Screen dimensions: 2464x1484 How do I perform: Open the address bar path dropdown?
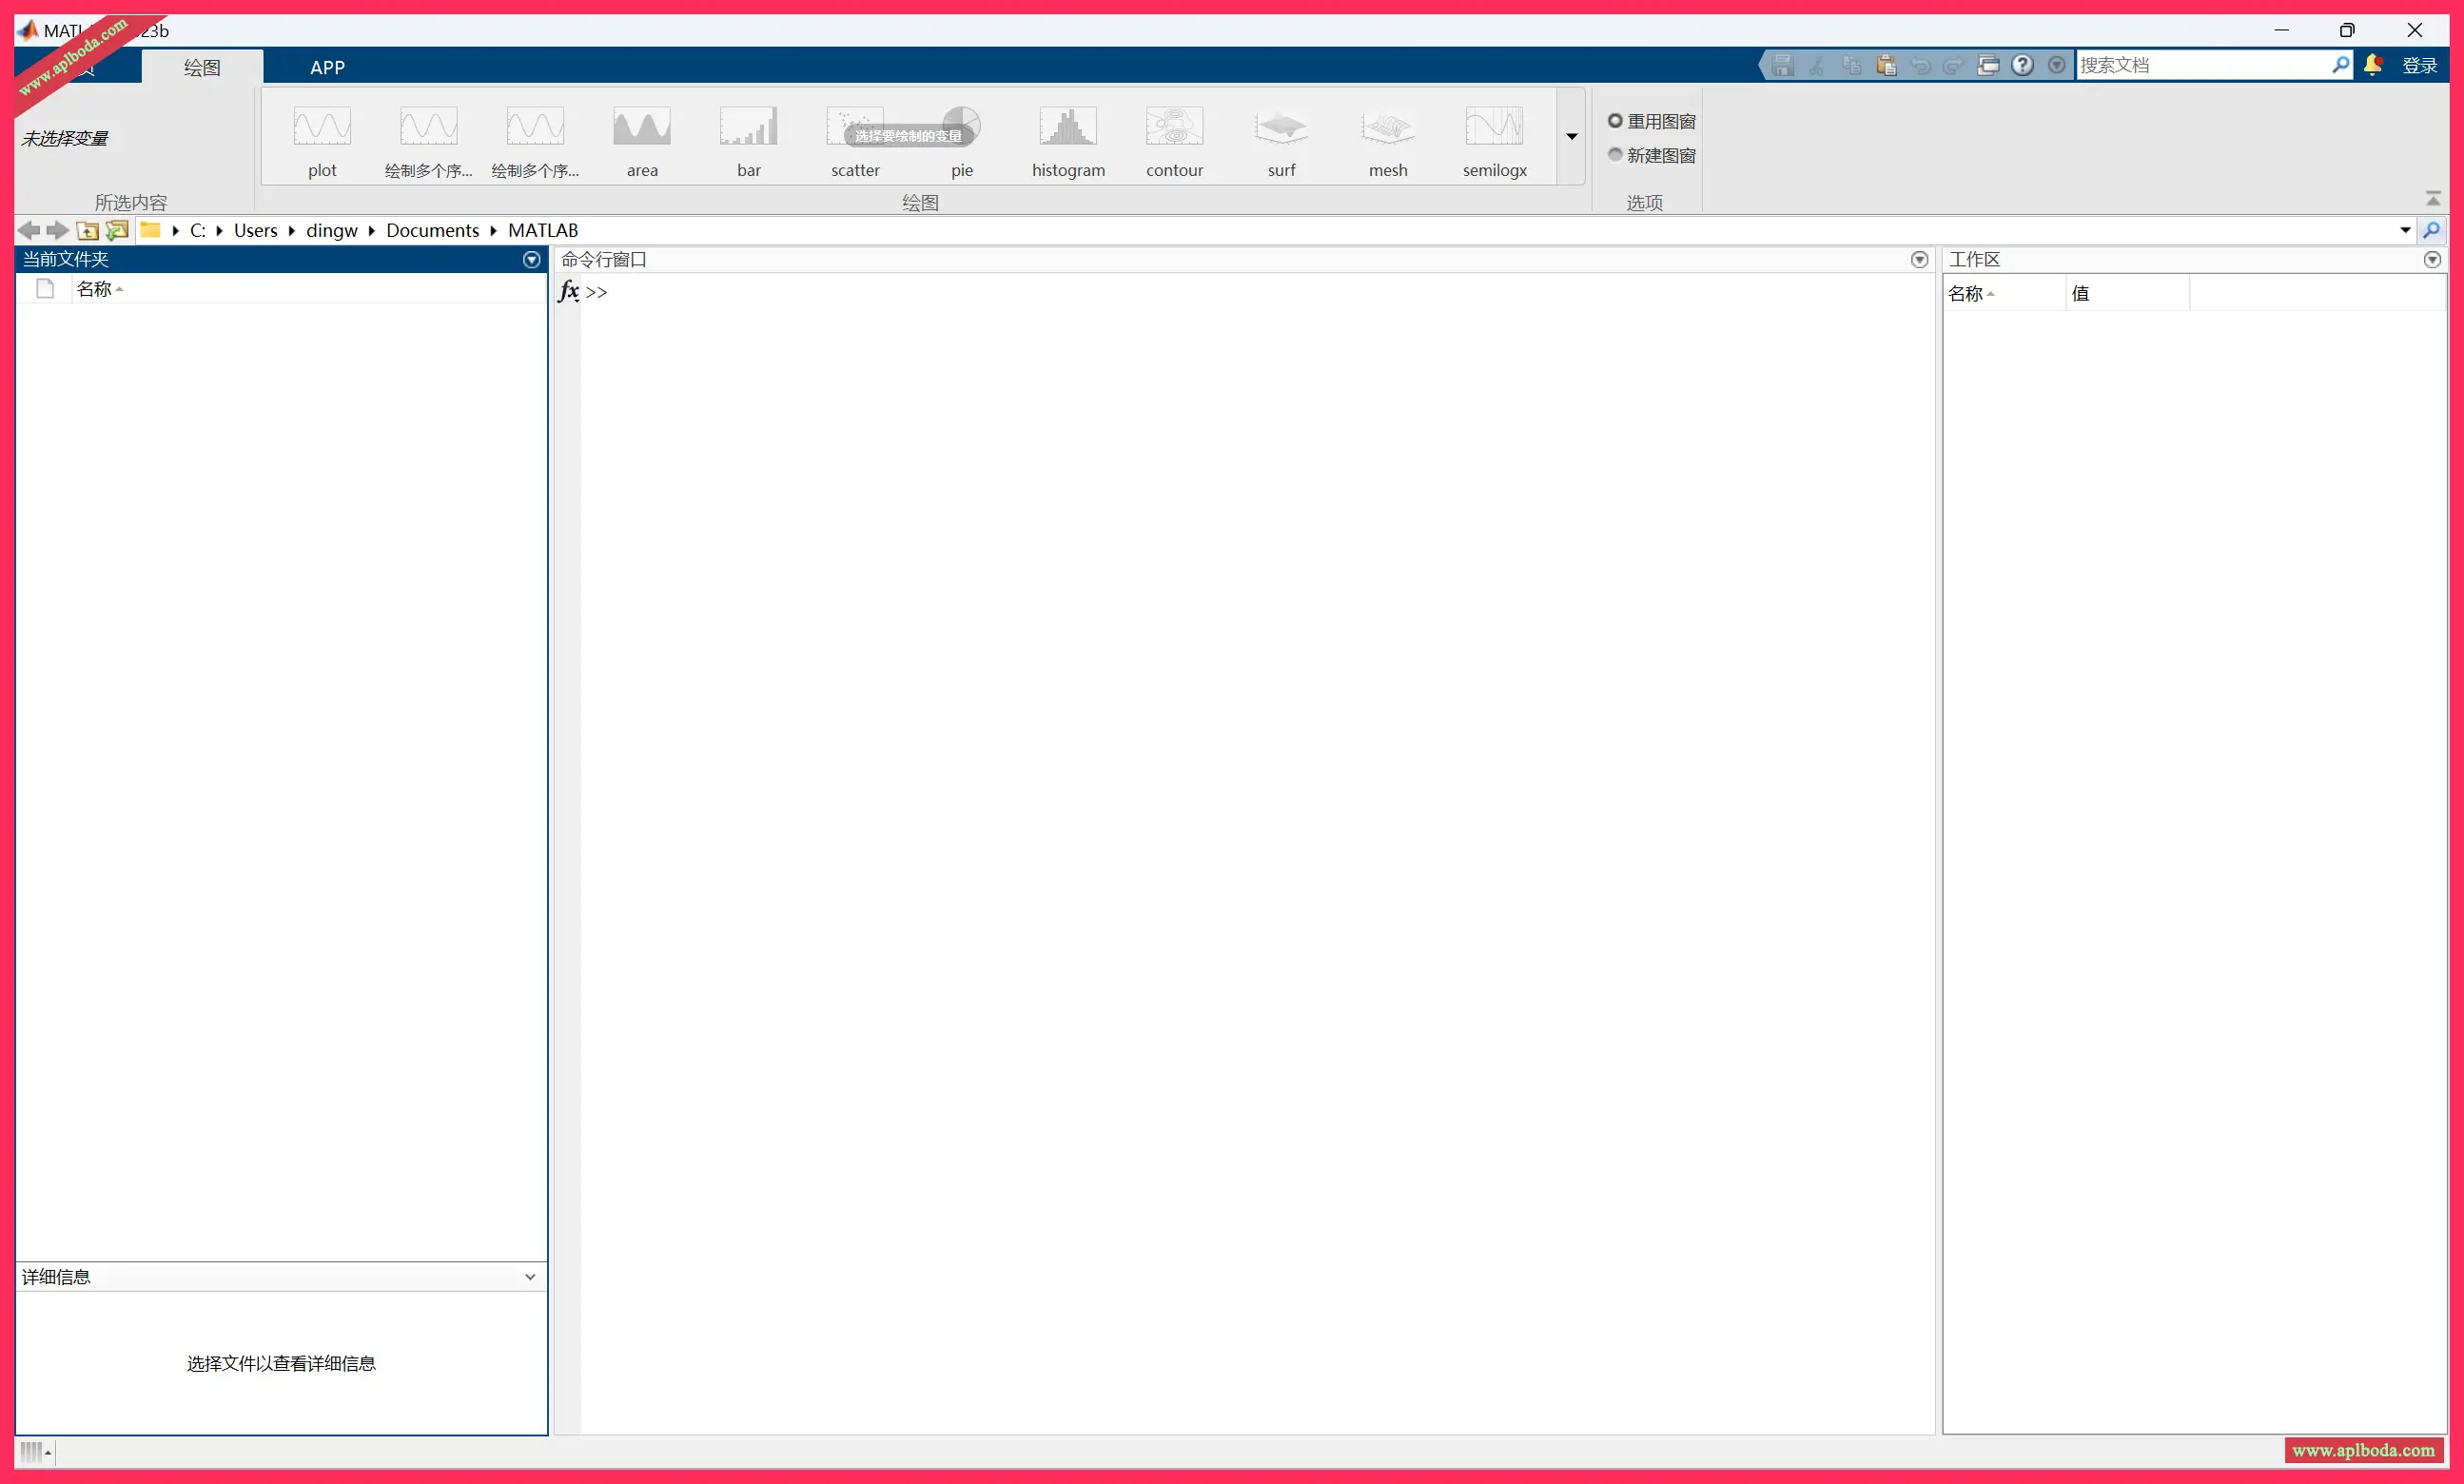(x=2405, y=230)
